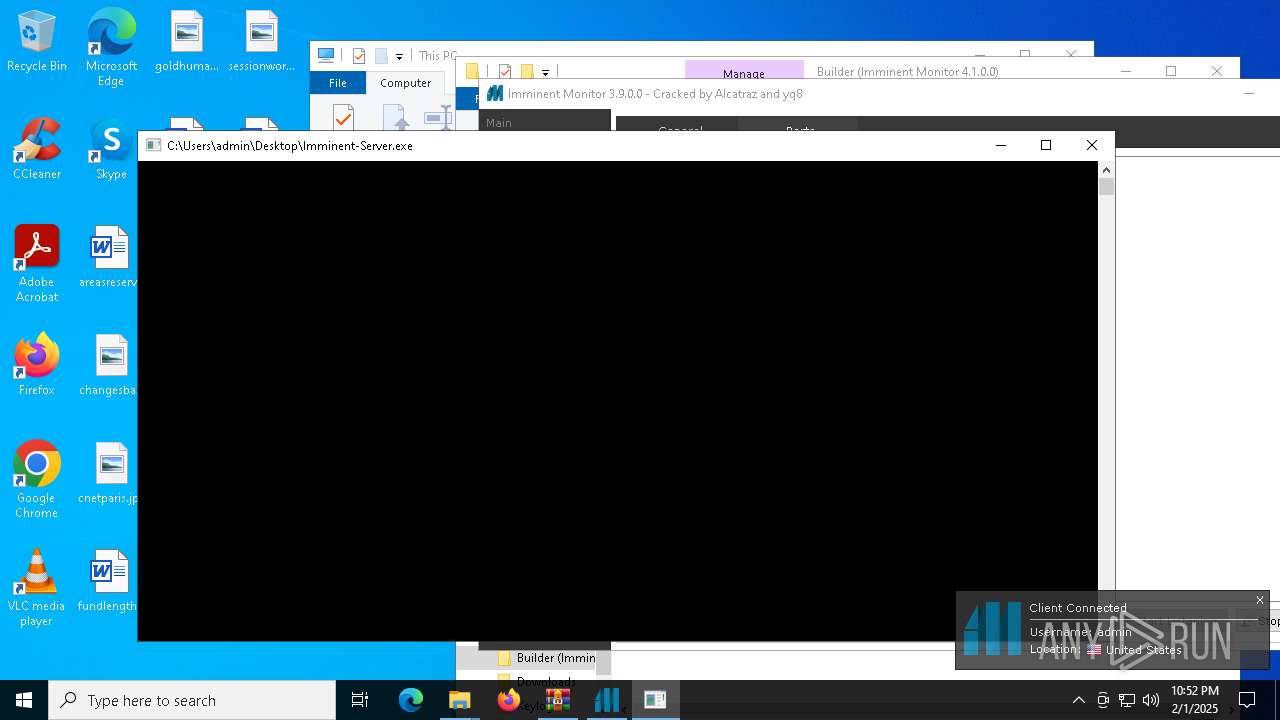
Task: Open the network tray icon
Action: tap(1127, 700)
